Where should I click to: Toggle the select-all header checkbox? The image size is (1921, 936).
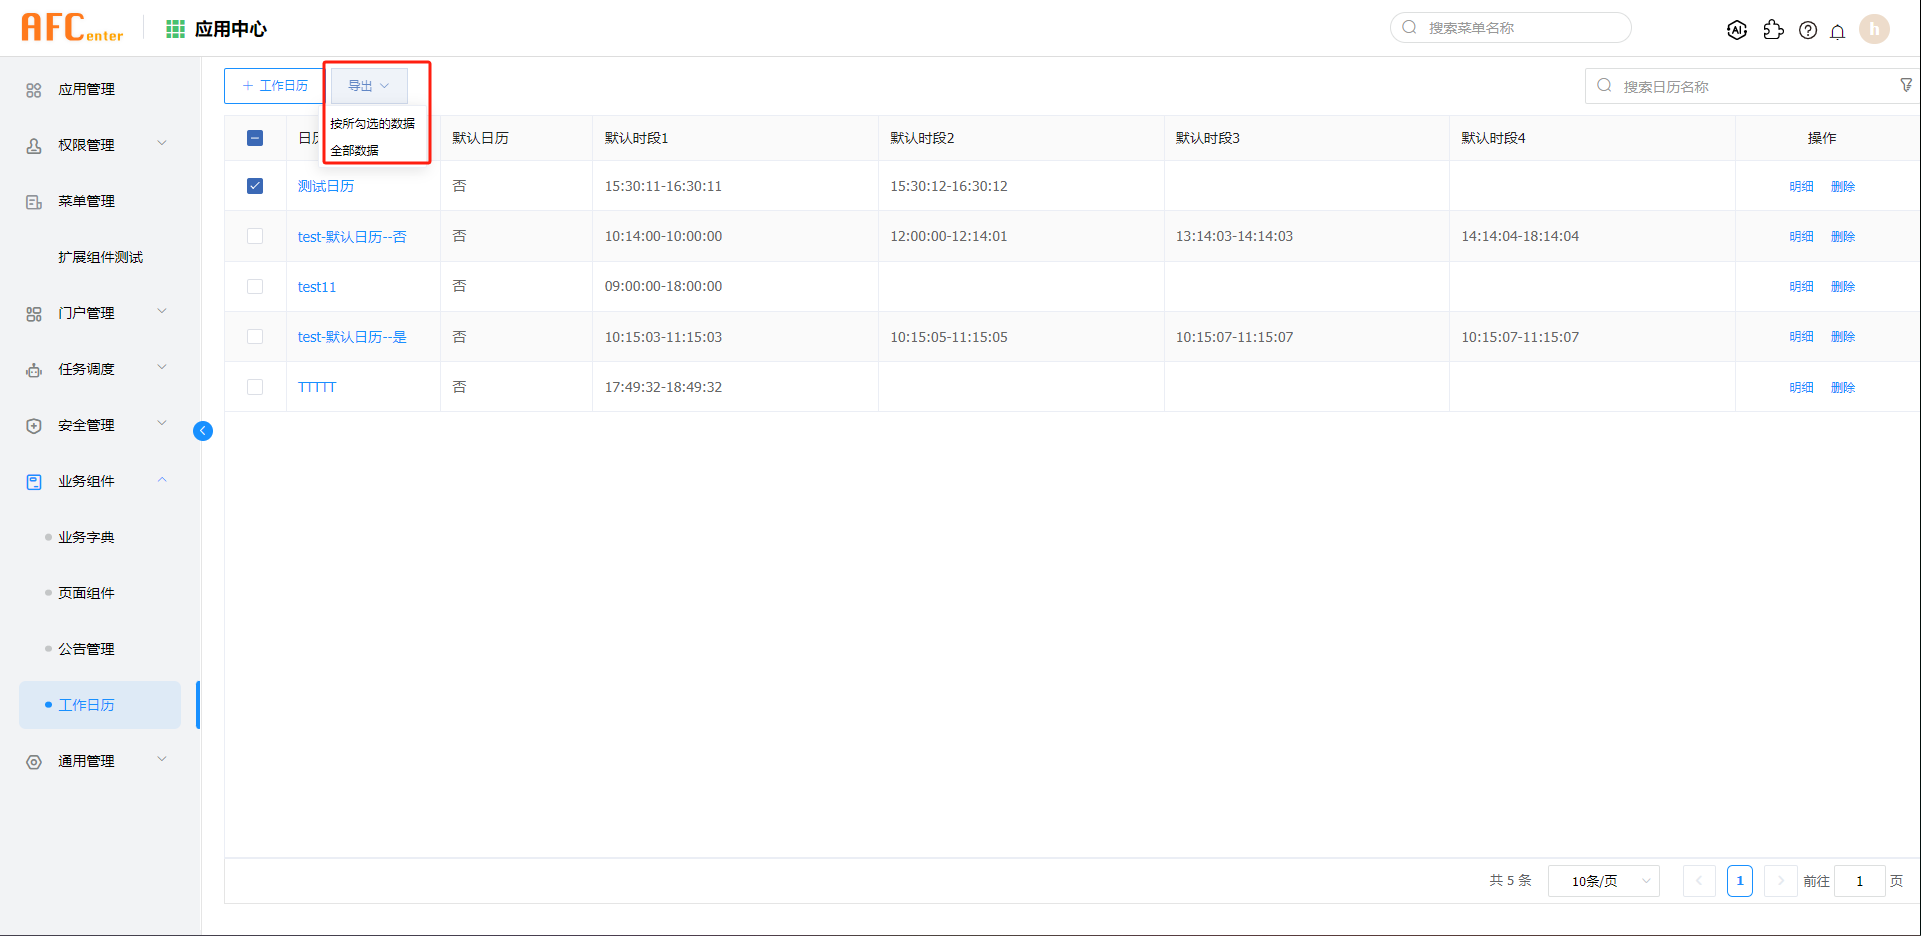pyautogui.click(x=255, y=138)
